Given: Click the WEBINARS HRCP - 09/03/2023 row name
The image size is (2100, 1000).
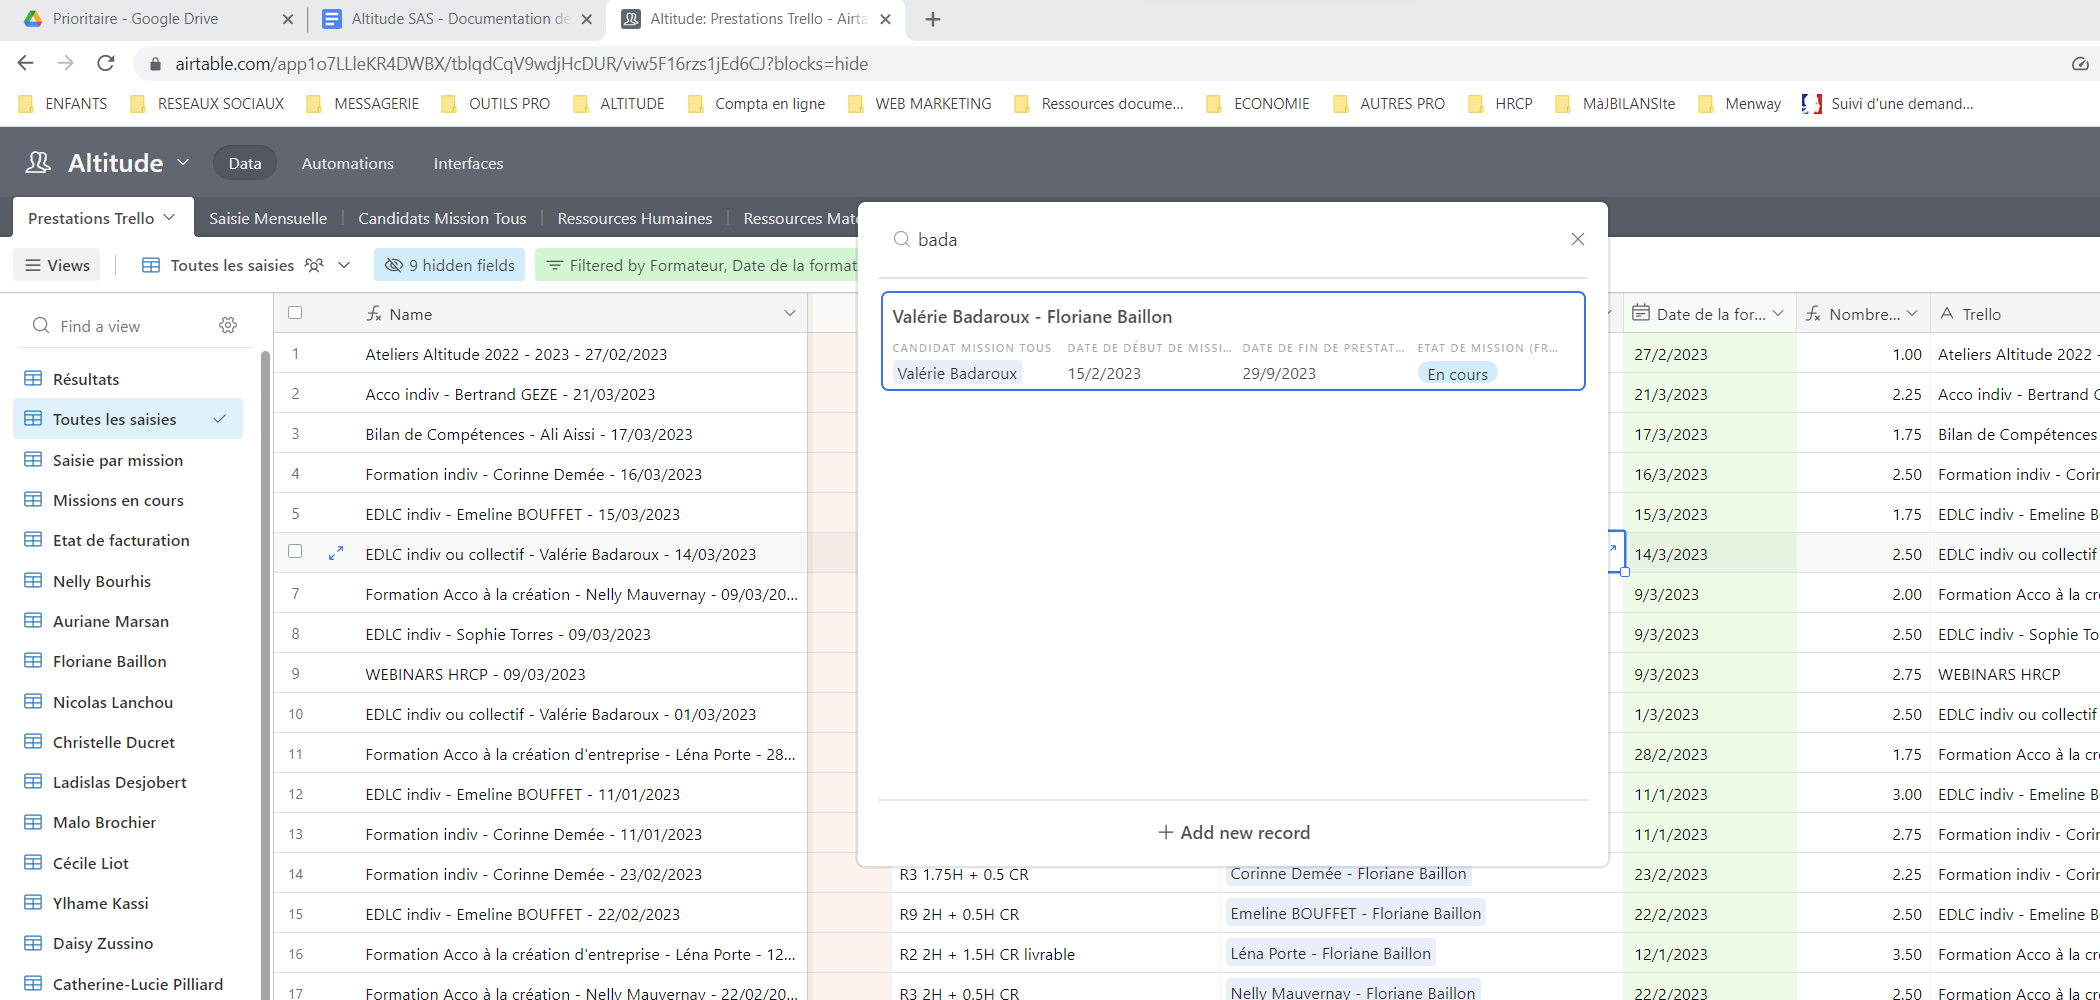Looking at the screenshot, I should coord(475,674).
